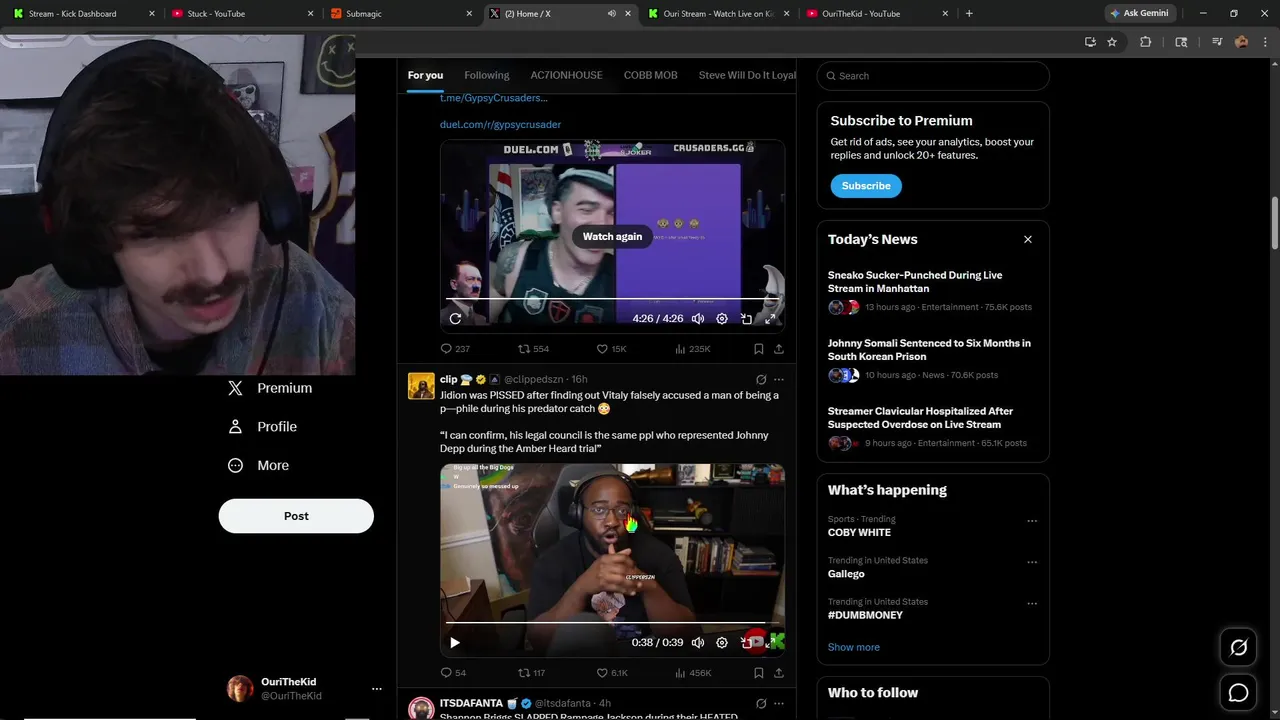Open Grok icon on ITSDAFANTA post
Screen dimensions: 1280x720
click(x=761, y=704)
